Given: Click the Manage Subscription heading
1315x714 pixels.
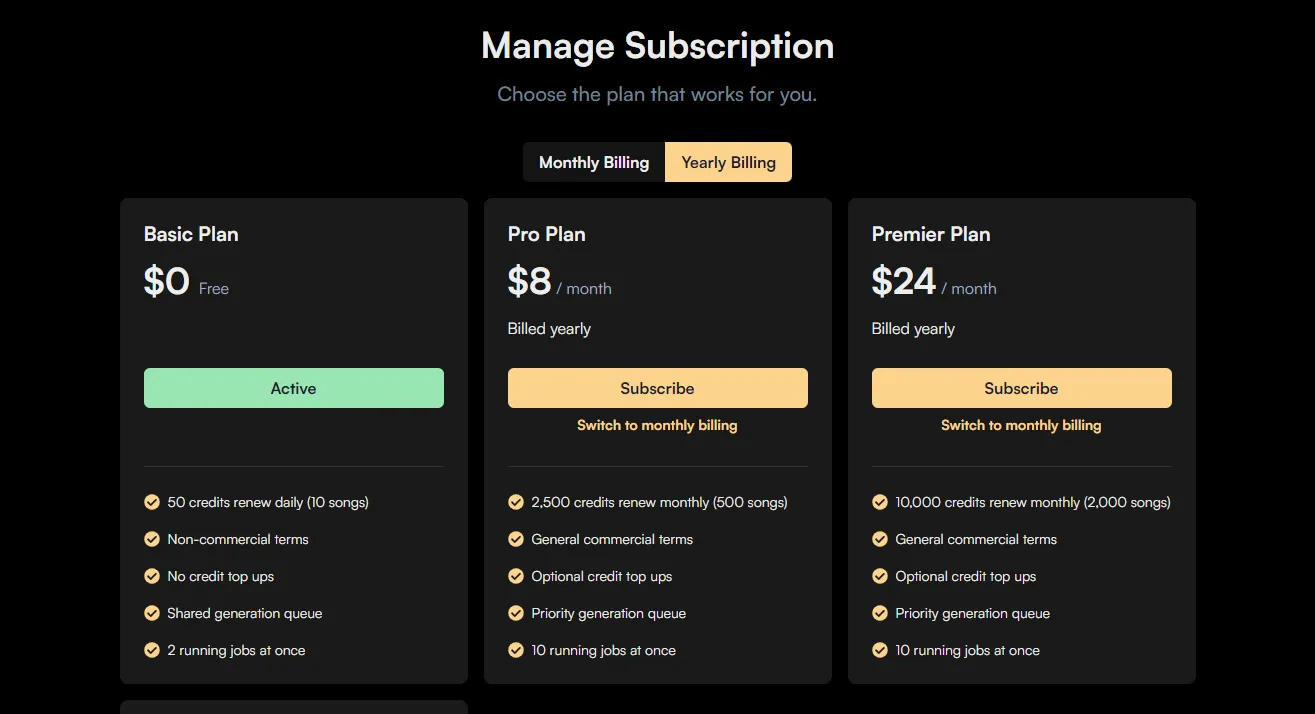Looking at the screenshot, I should [x=657, y=46].
